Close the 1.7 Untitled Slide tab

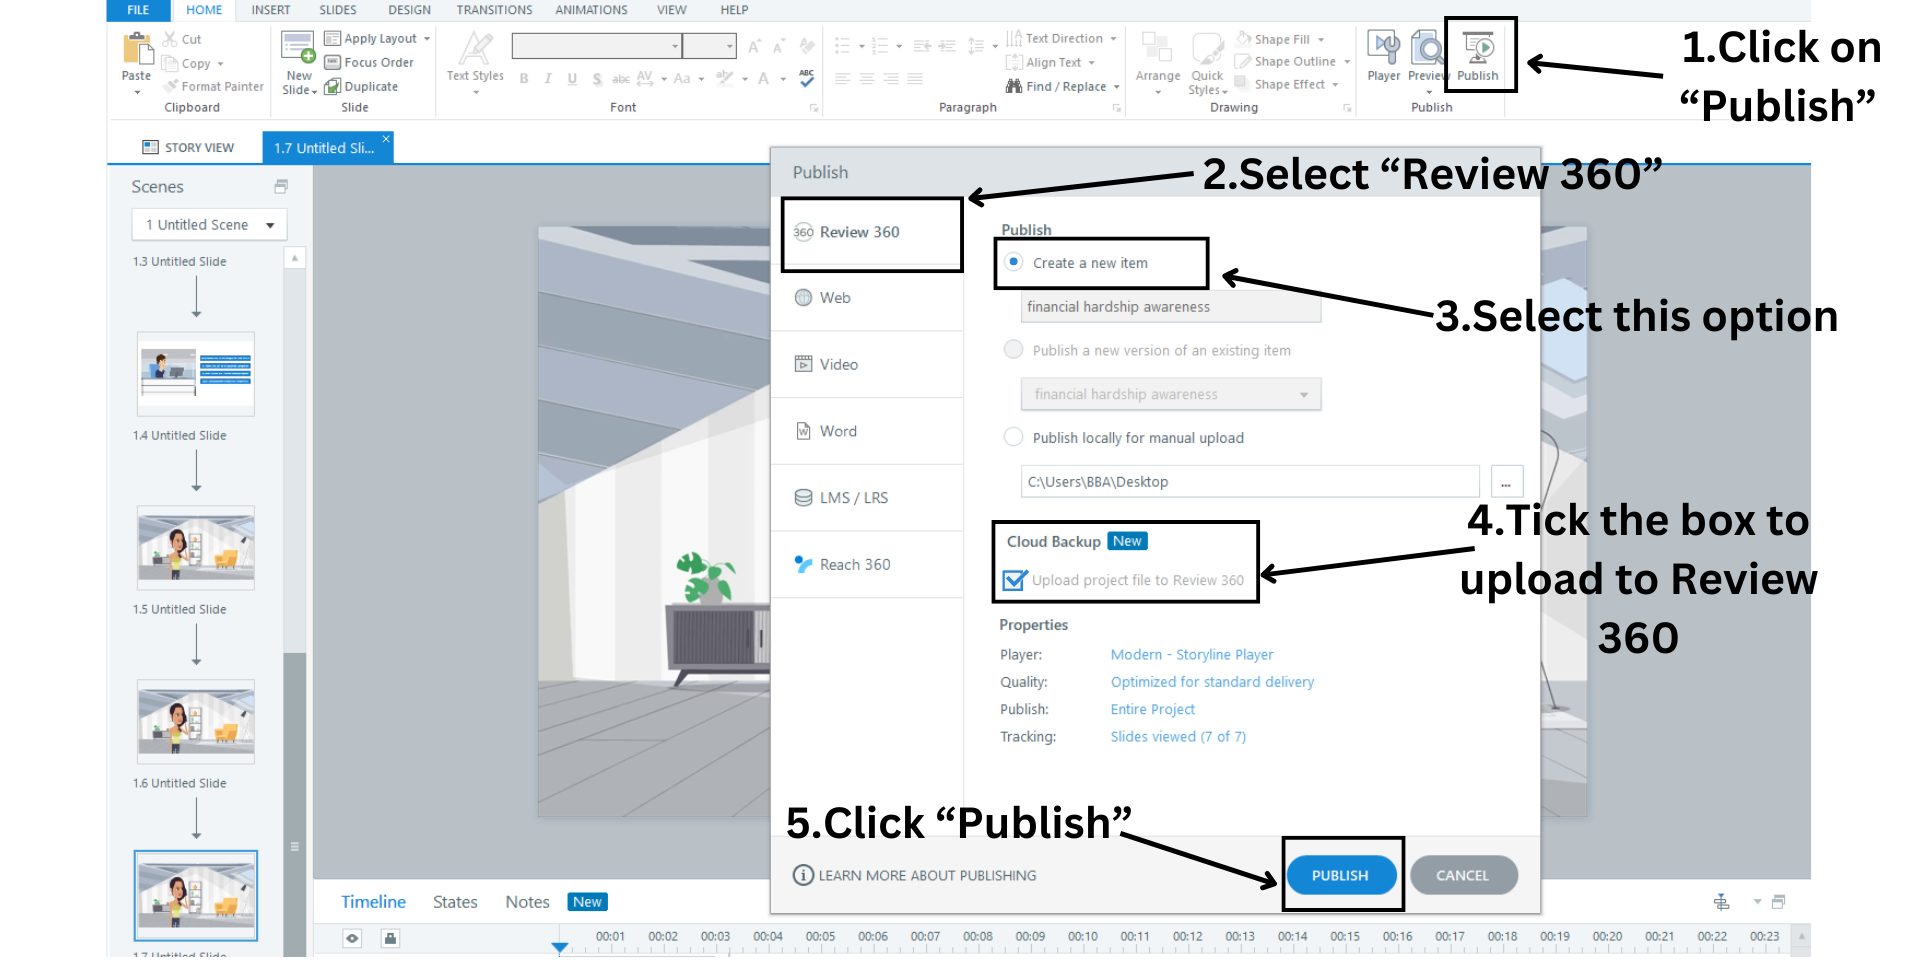[386, 139]
